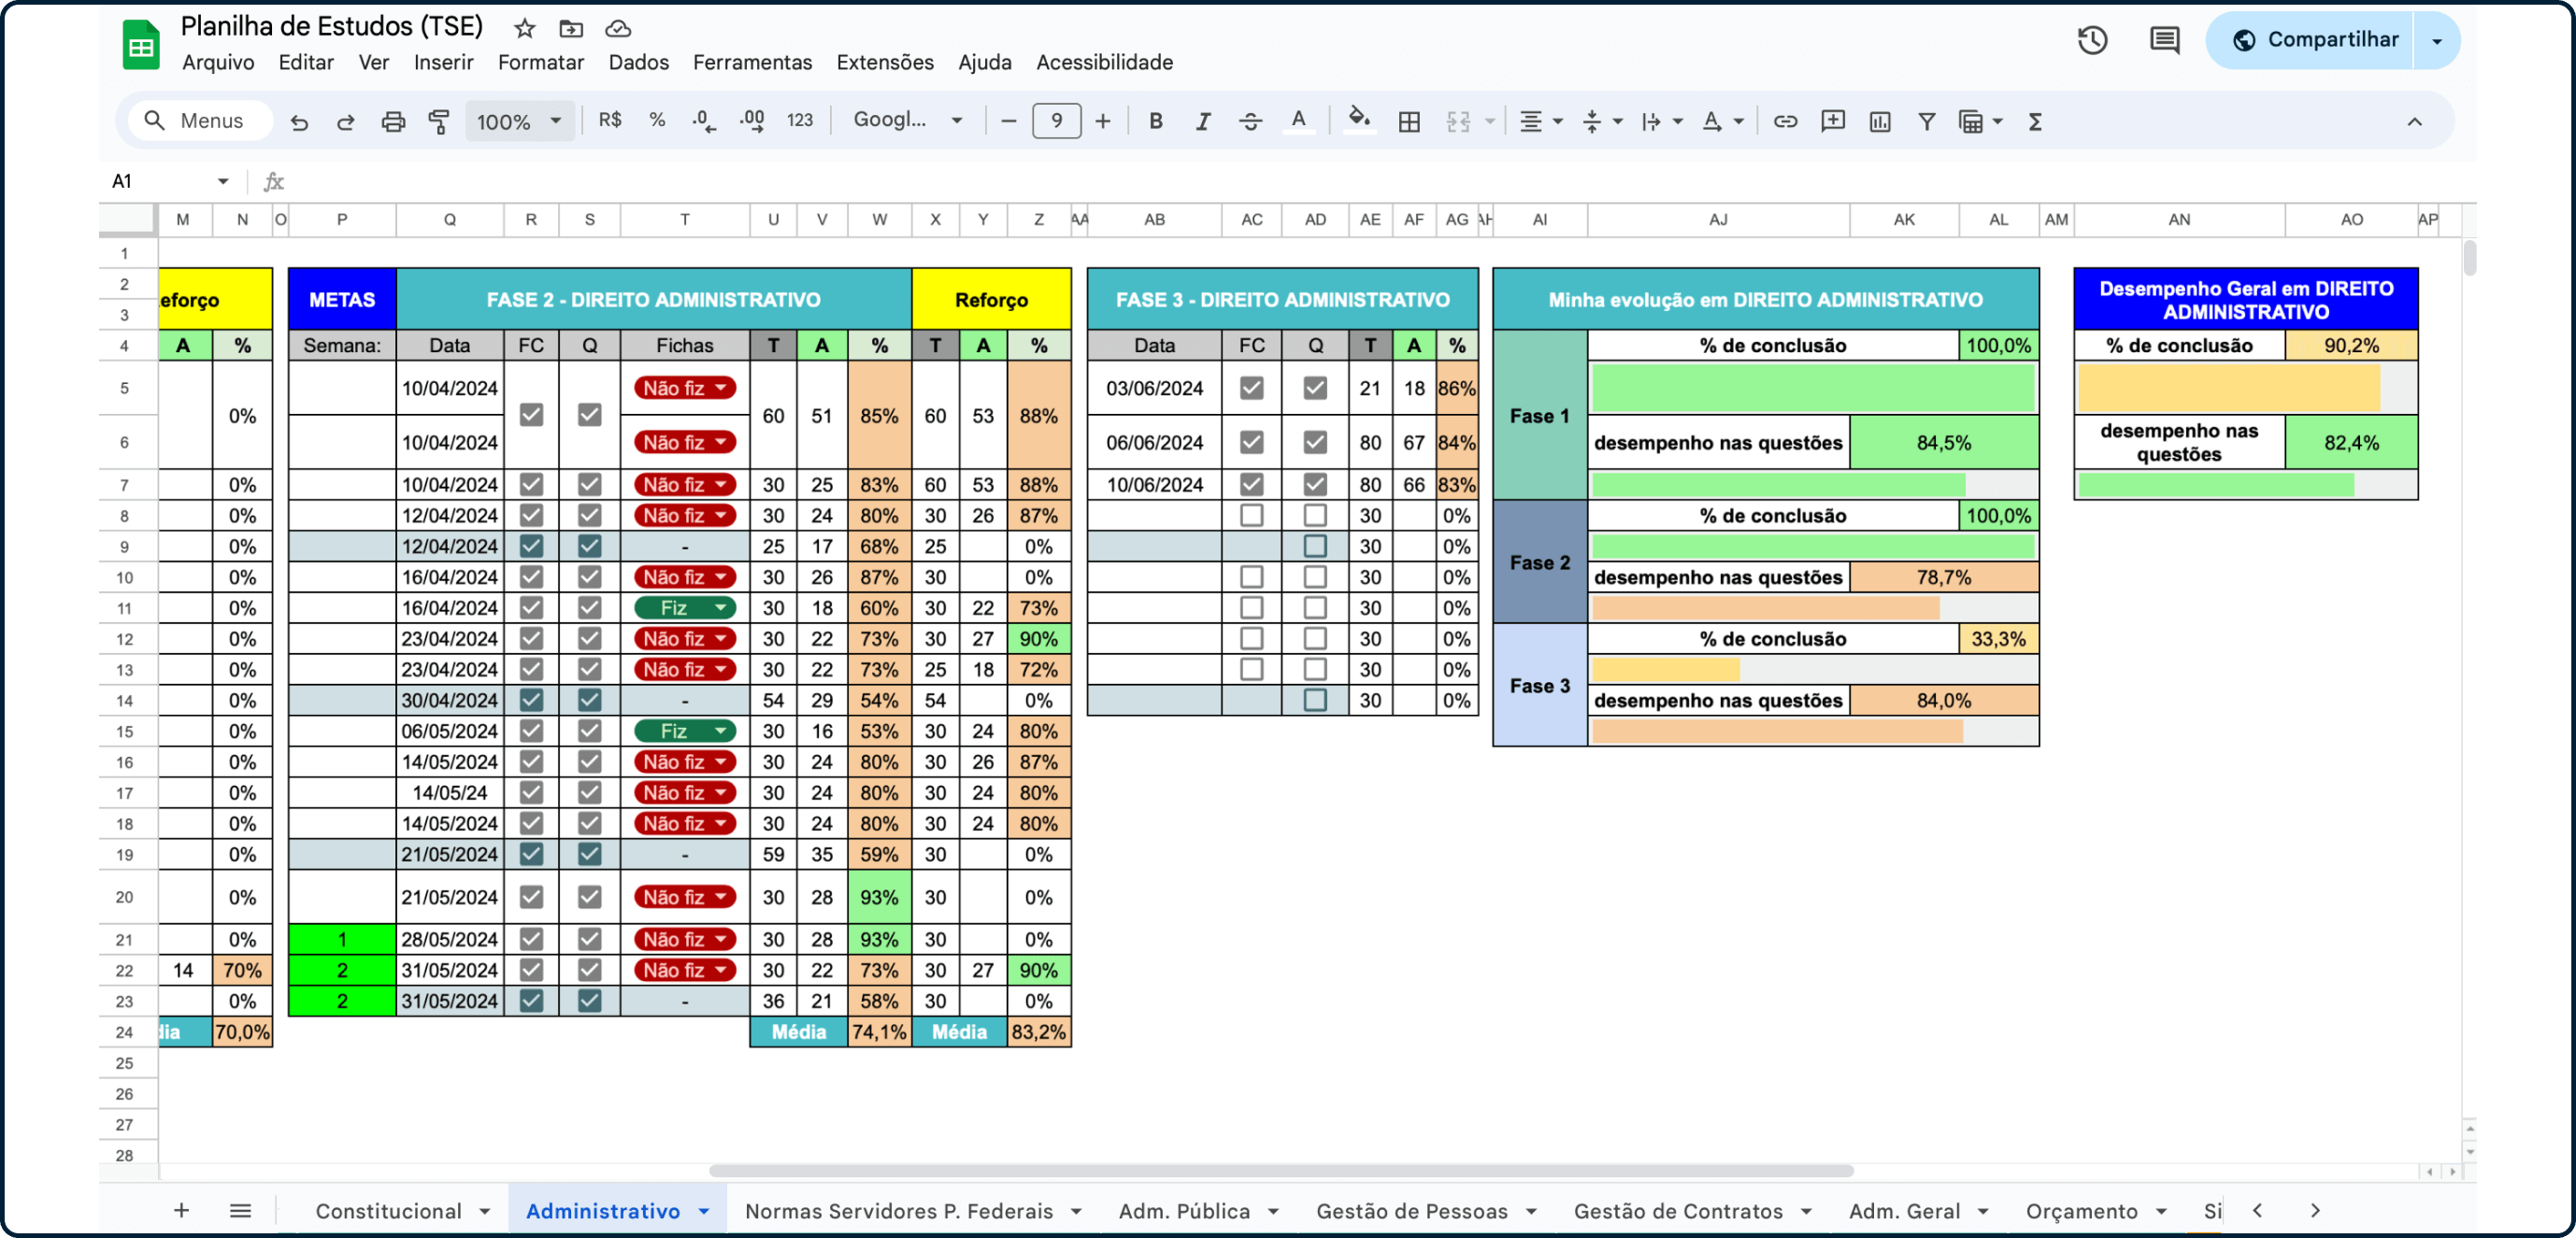This screenshot has height=1238, width=2576.
Task: Click the text color underline A icon
Action: click(1298, 121)
